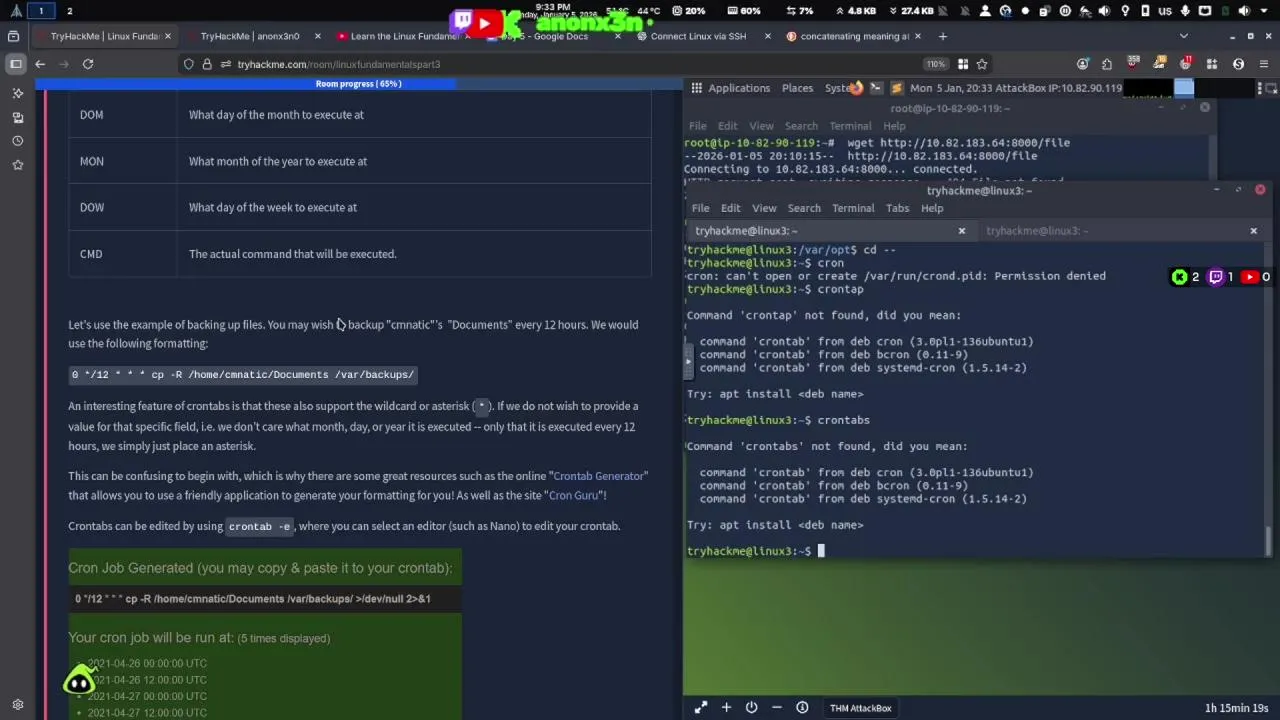Screen dimensions: 1280x720
Task: Show AttackBox info icon
Action: coord(802,708)
